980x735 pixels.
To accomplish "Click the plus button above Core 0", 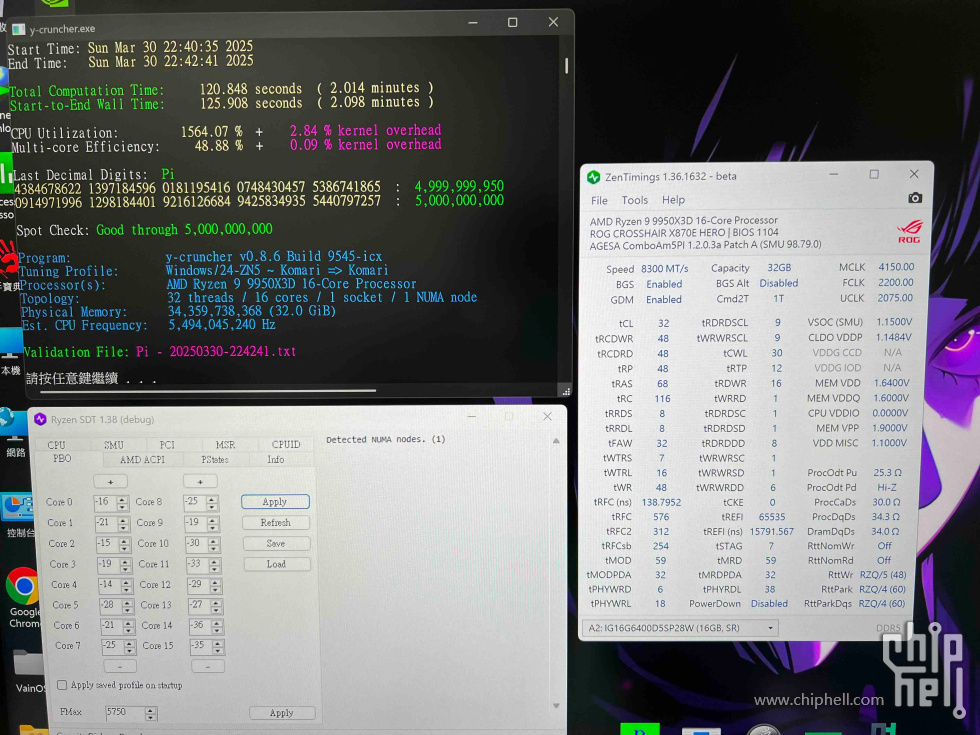I will click(111, 482).
